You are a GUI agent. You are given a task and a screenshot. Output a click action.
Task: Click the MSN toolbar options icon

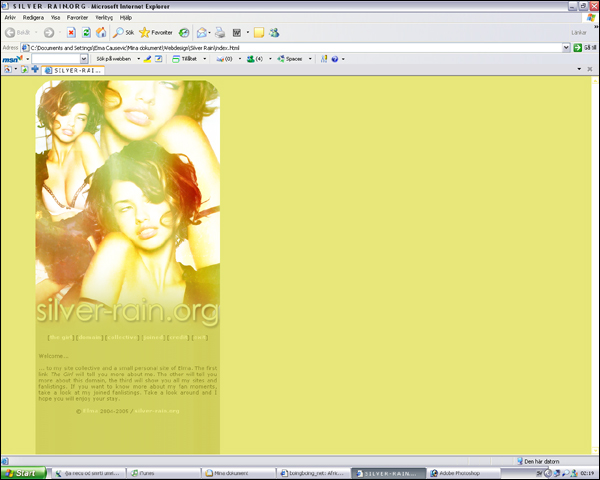click(x=324, y=59)
